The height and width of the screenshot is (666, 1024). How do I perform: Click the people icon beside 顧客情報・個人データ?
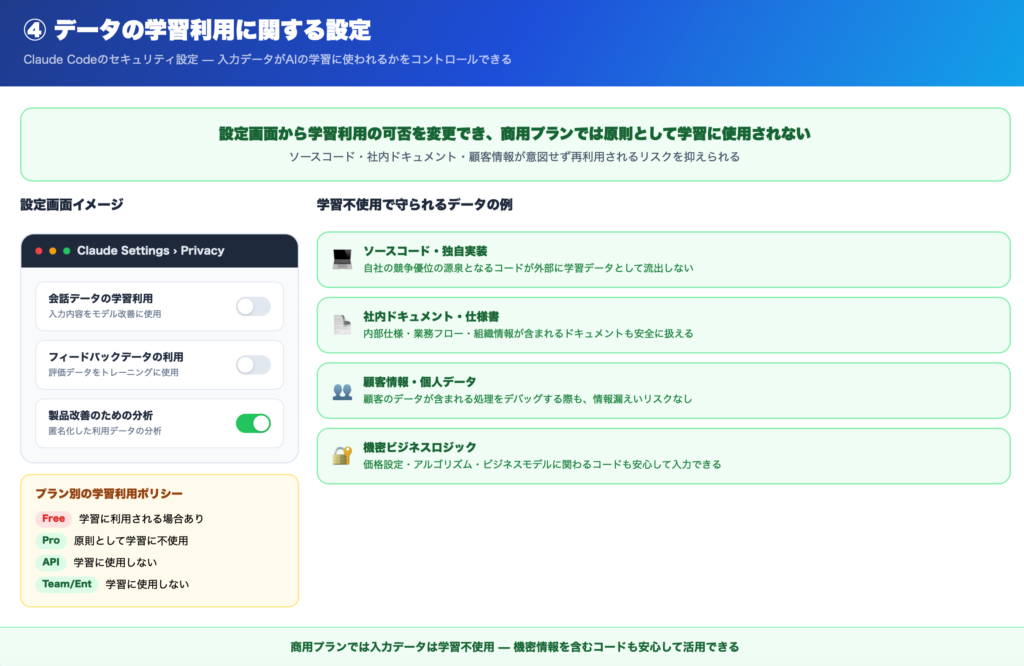pos(342,390)
